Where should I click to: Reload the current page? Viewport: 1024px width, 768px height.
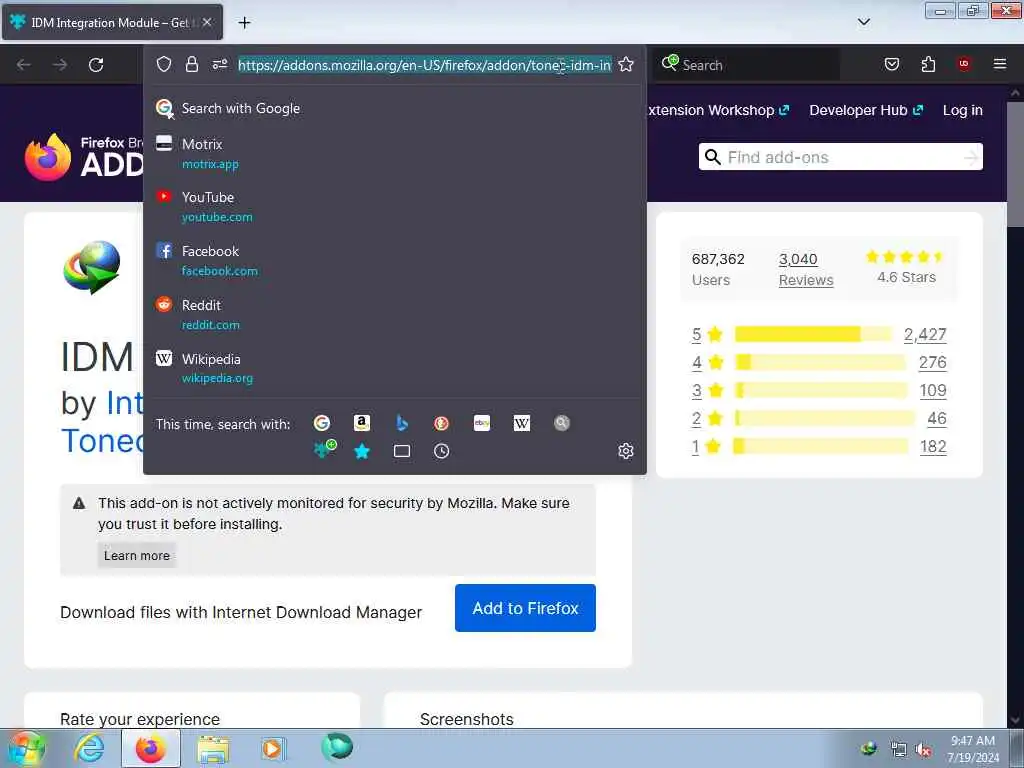click(x=96, y=65)
